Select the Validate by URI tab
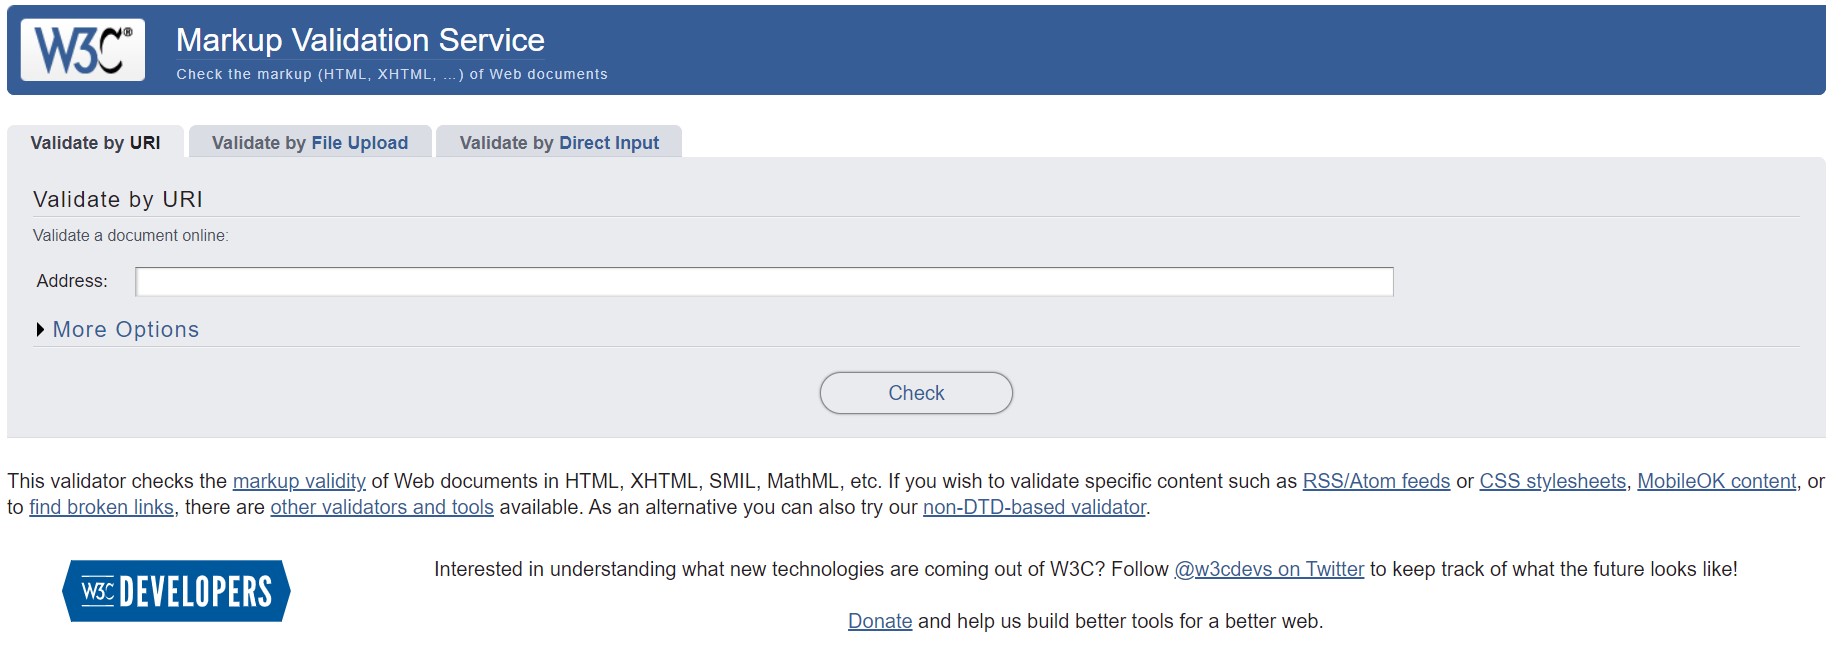 (x=95, y=143)
